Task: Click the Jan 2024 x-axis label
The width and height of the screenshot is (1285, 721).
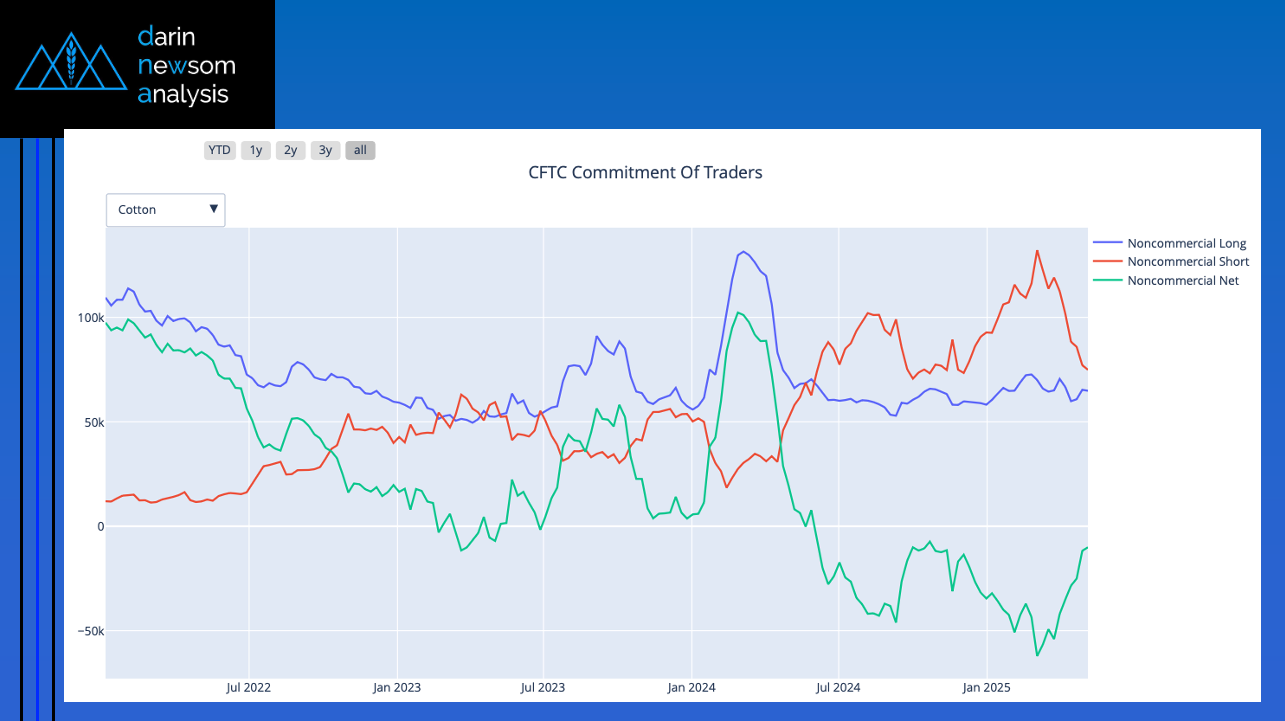Action: click(691, 688)
